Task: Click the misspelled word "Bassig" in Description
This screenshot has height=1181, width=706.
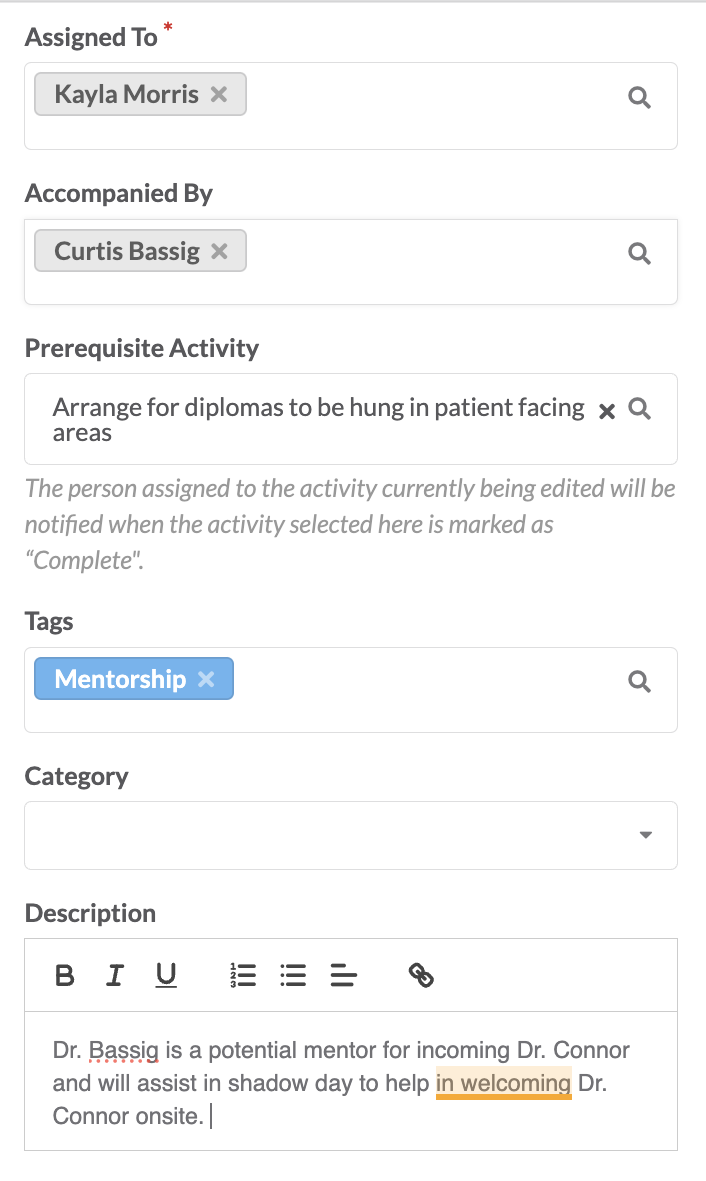Action: pyautogui.click(x=124, y=1050)
